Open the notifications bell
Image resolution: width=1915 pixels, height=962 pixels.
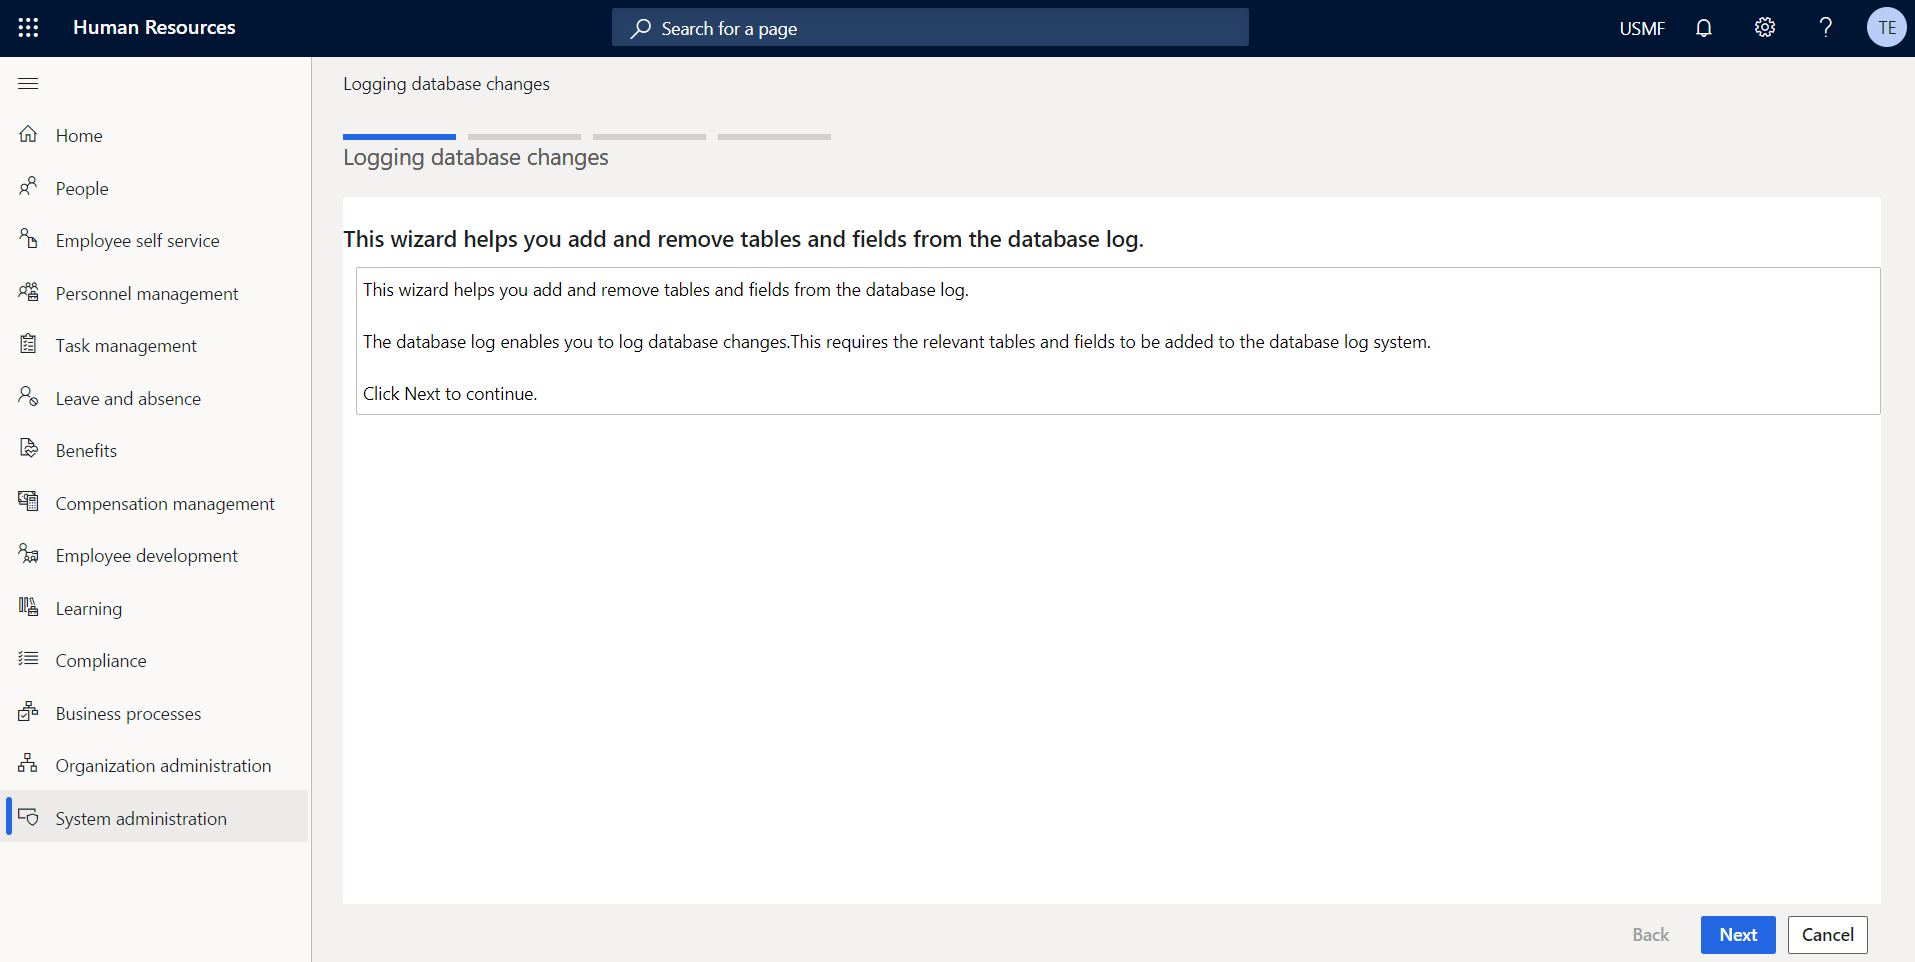pos(1703,27)
